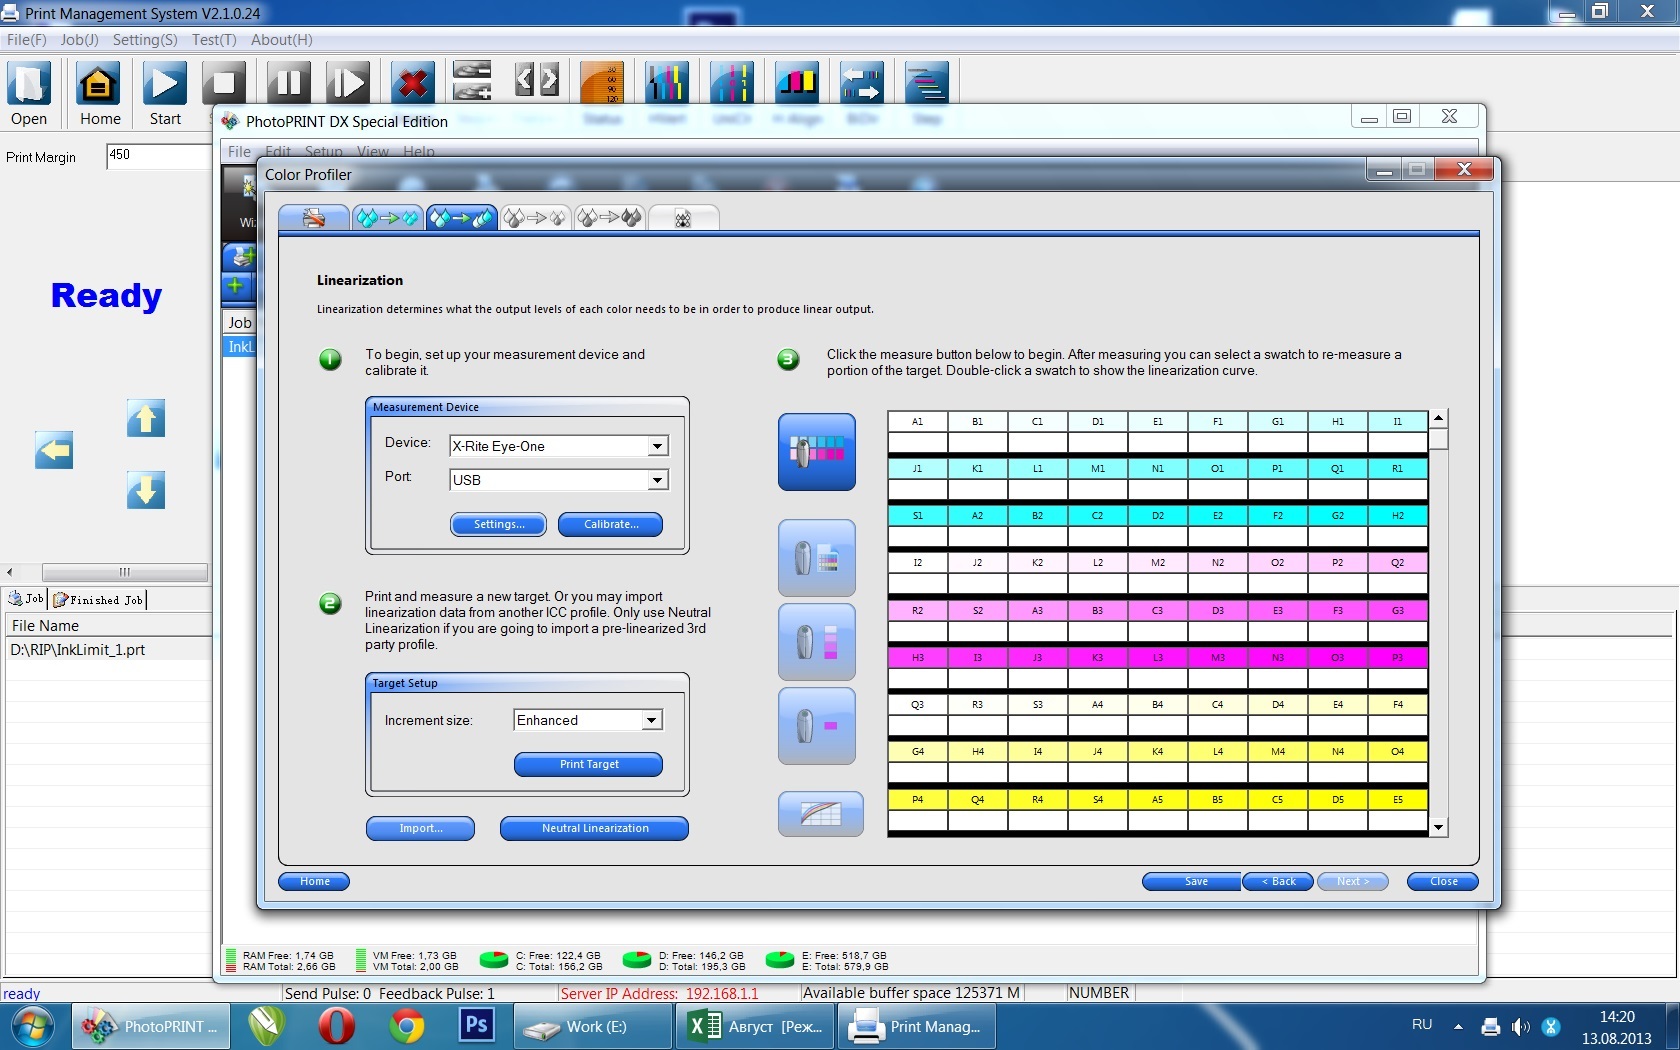Screen dimensions: 1680x1050
Task: Expand the Device dropdown X-Rite Eye-One
Action: [657, 446]
